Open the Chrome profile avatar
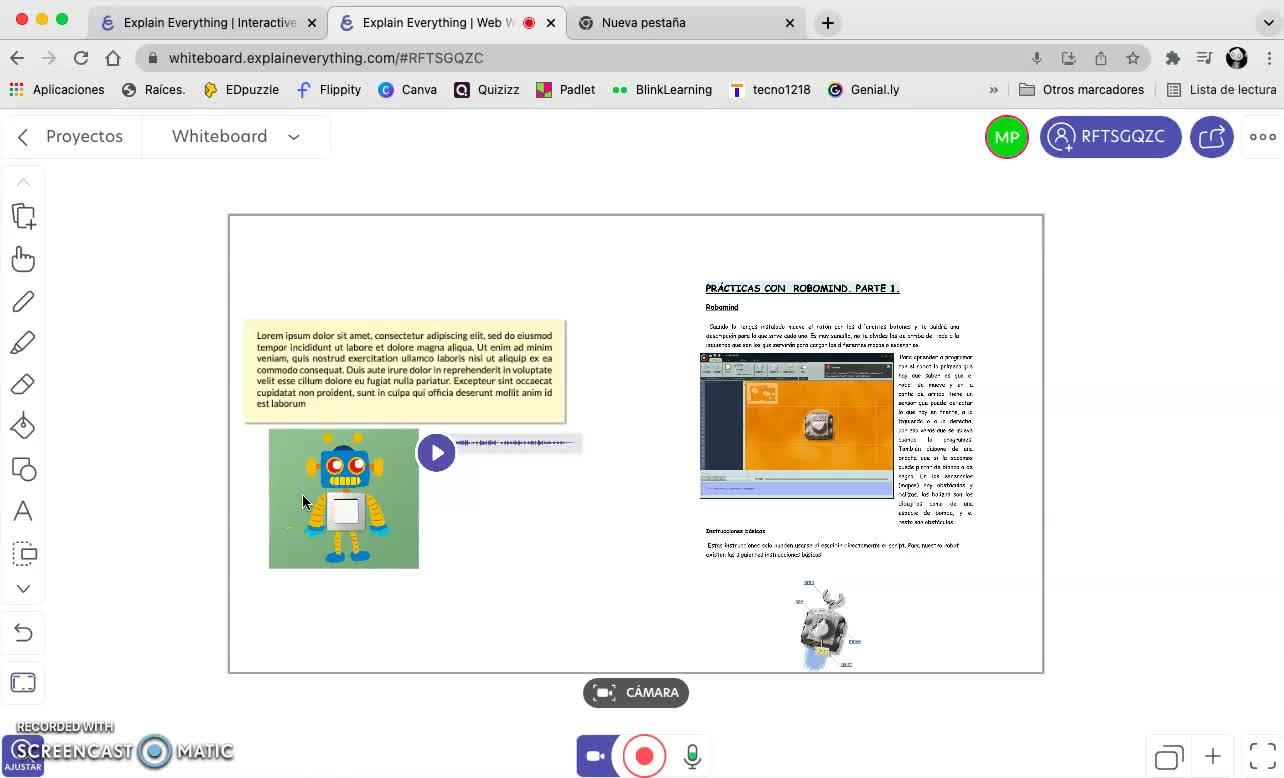The image size is (1284, 778). pyautogui.click(x=1237, y=58)
